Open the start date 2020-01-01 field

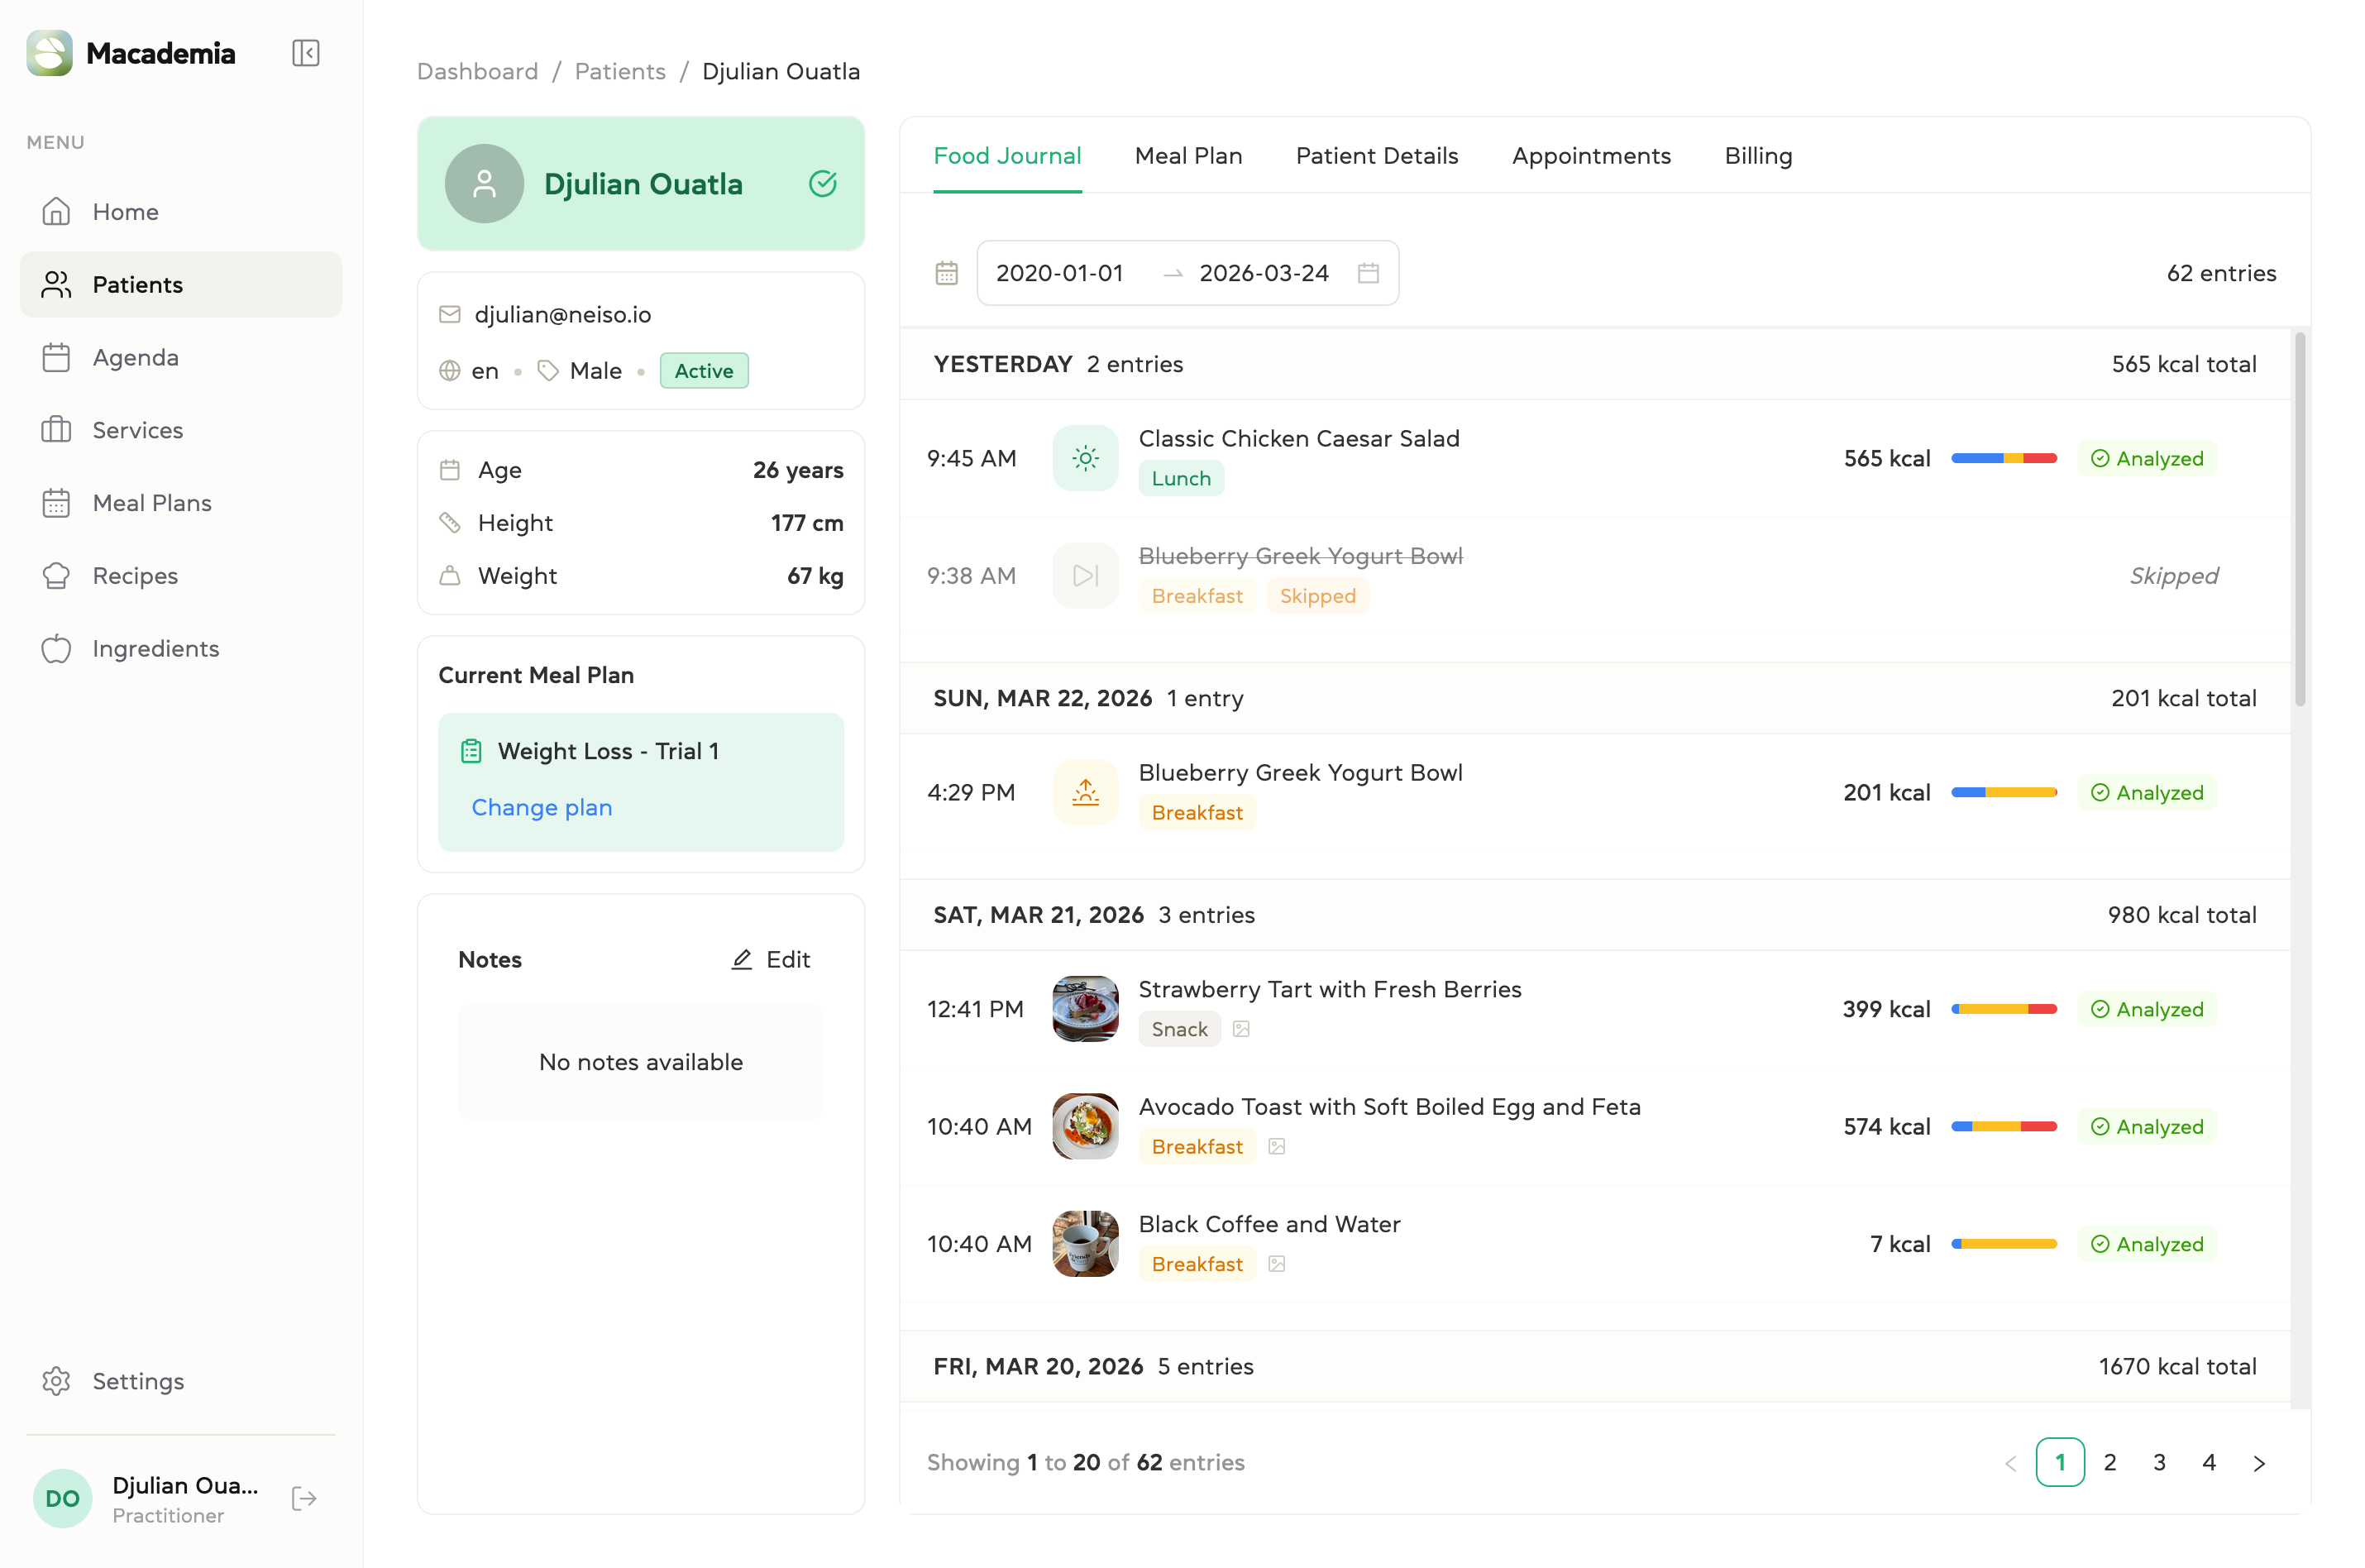(x=1059, y=273)
